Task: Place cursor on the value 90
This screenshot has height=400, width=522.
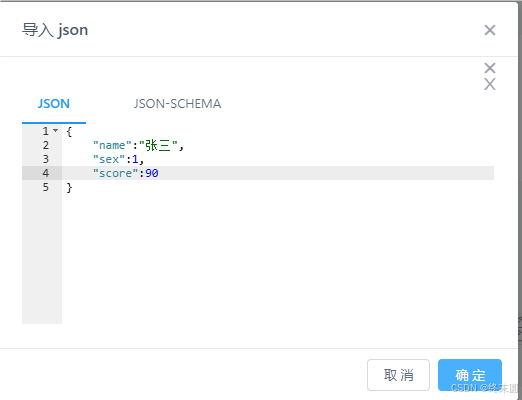Action: 152,173
